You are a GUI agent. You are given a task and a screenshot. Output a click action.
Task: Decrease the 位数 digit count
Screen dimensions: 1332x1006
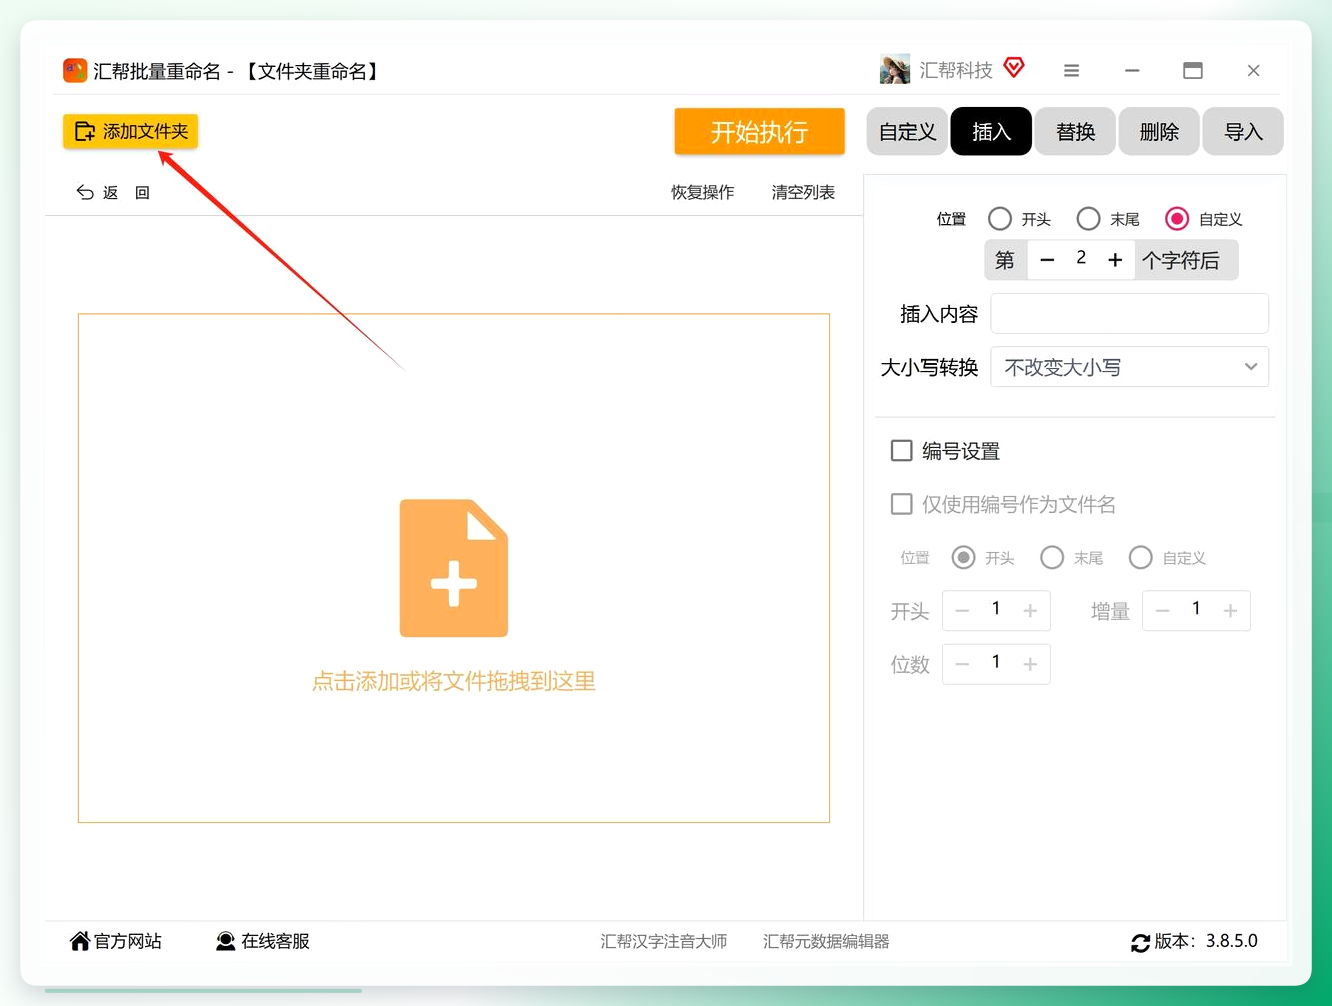click(962, 664)
